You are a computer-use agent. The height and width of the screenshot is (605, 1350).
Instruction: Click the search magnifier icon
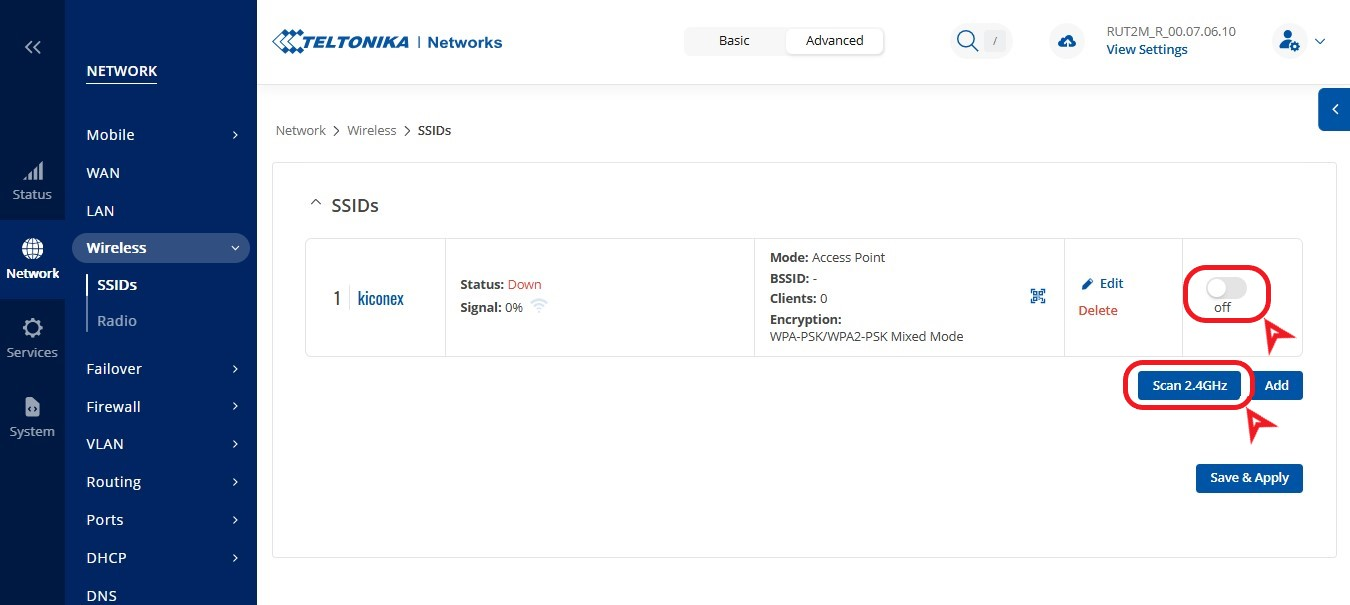tap(966, 41)
